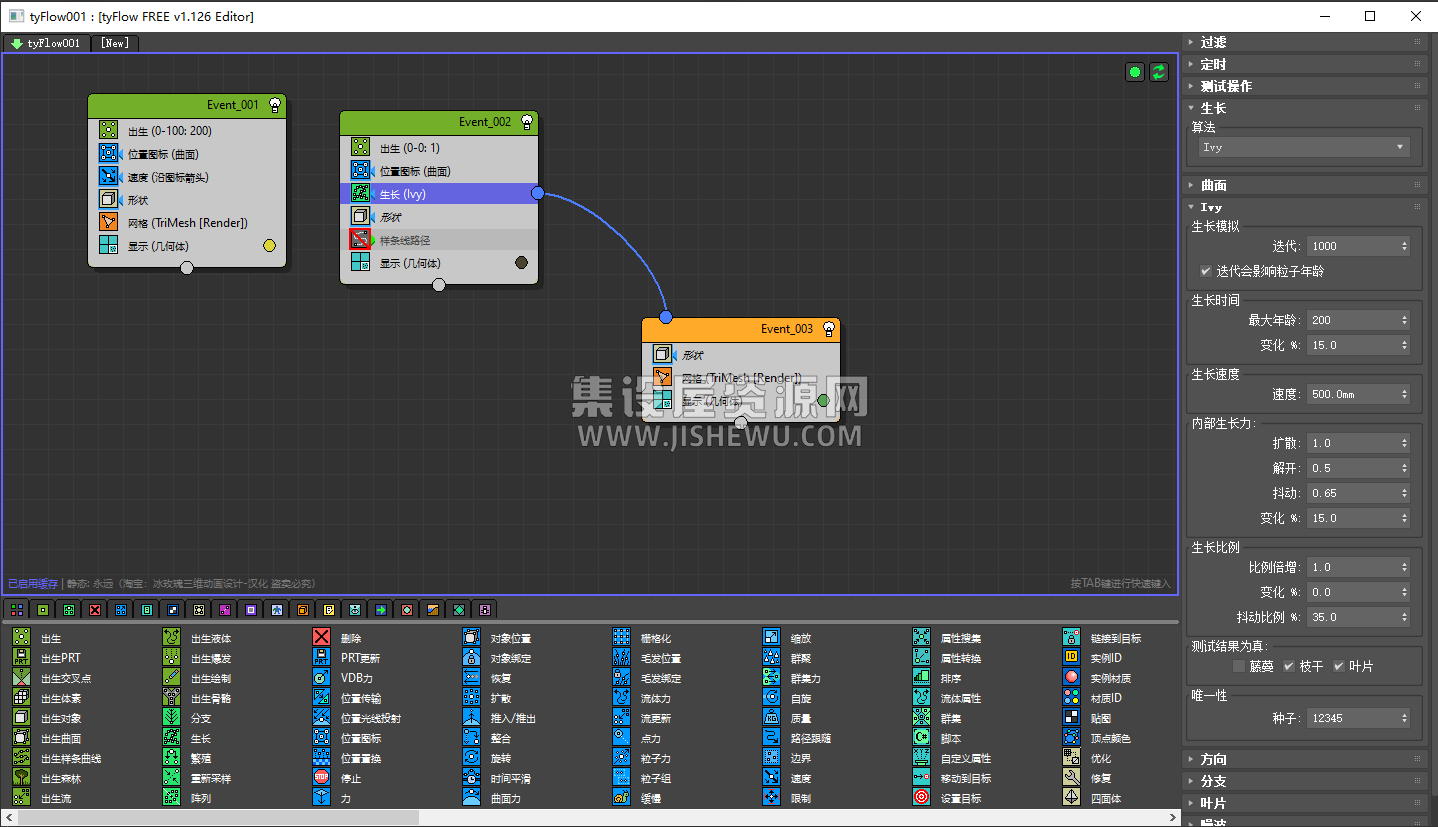The image size is (1438, 827).
Task: Switch to the [New] flow tab
Action: (114, 43)
